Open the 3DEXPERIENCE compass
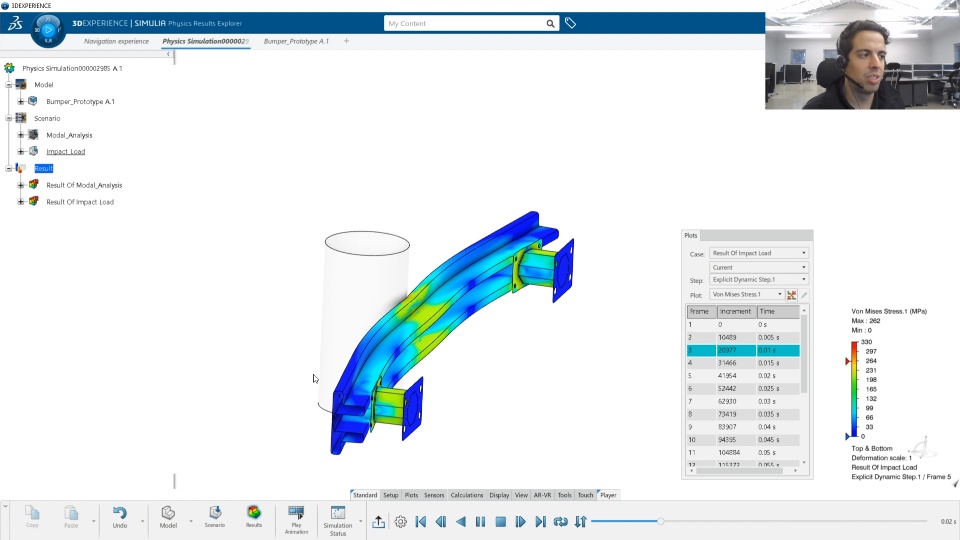The height and width of the screenshot is (540, 960). pyautogui.click(x=48, y=29)
